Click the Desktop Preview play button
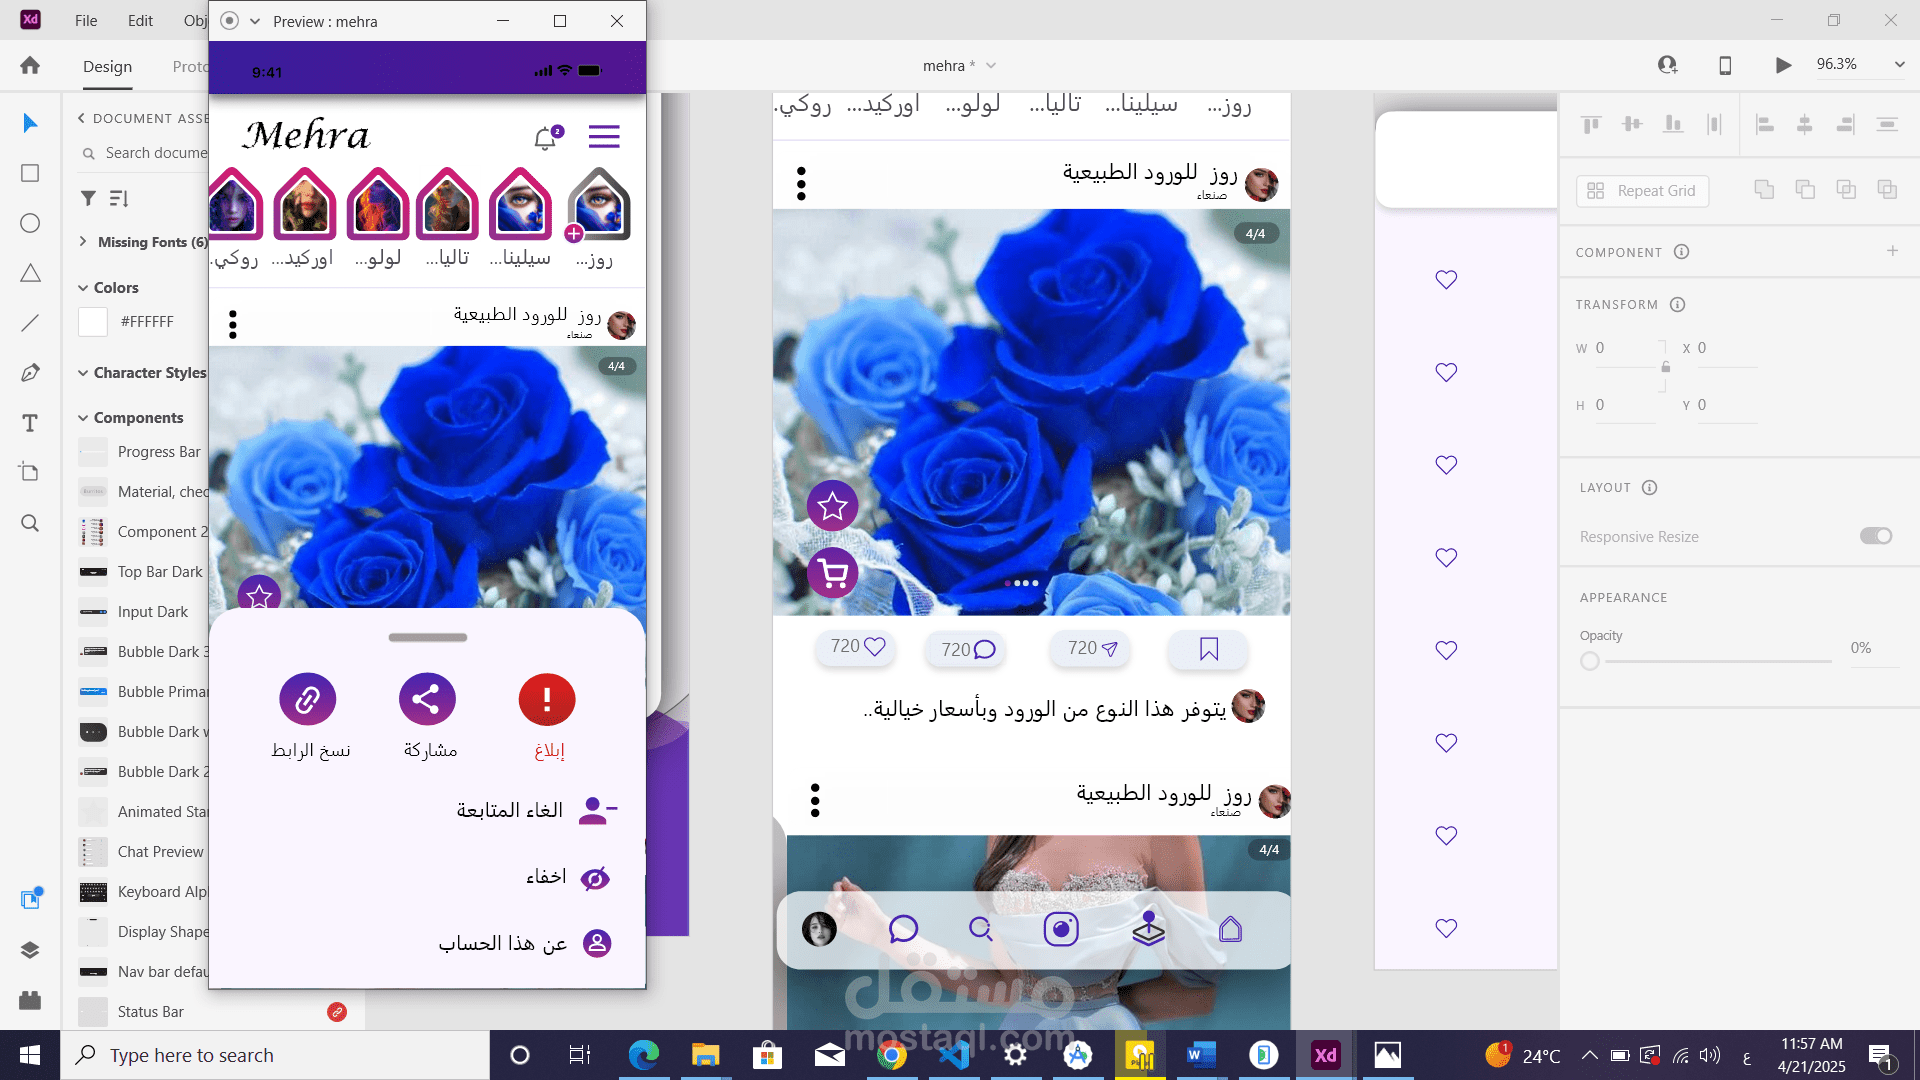This screenshot has height=1080, width=1920. [x=1783, y=65]
